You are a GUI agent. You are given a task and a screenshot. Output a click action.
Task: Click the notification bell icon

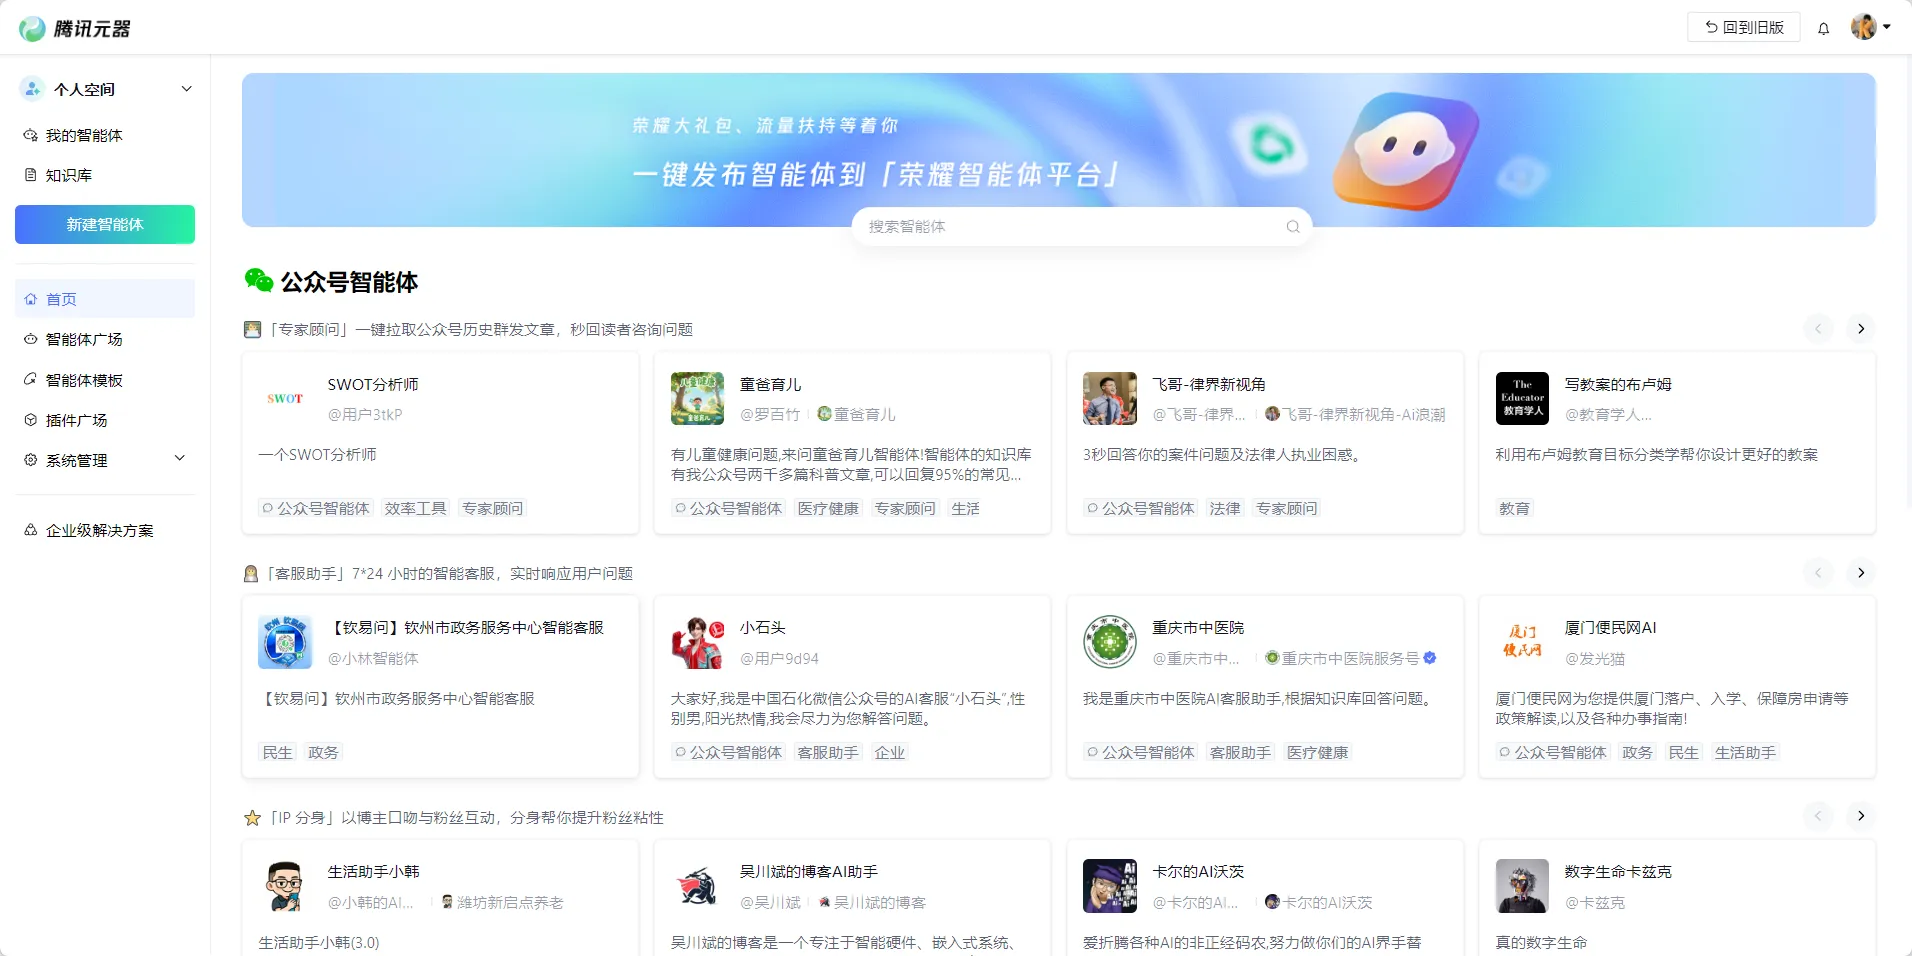click(1823, 28)
